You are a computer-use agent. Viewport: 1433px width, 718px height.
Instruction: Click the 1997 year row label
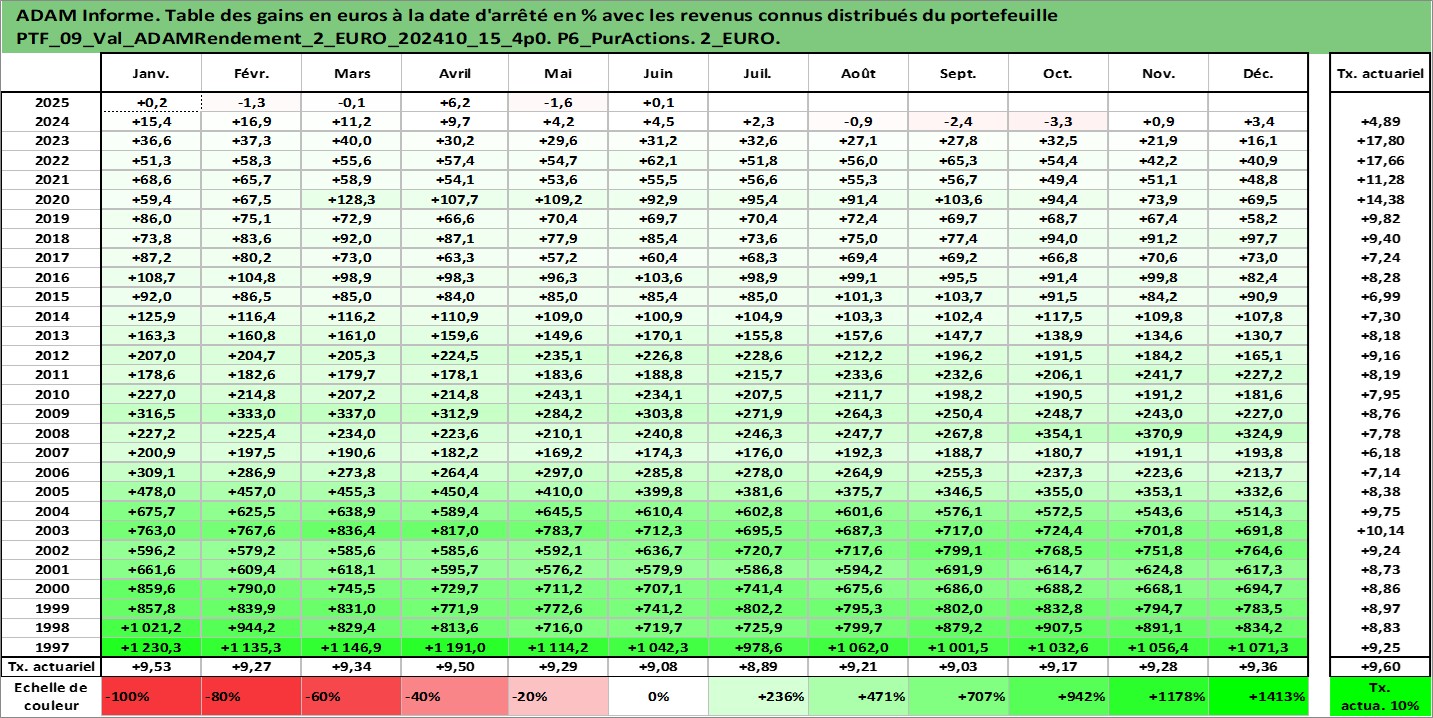tap(51, 648)
